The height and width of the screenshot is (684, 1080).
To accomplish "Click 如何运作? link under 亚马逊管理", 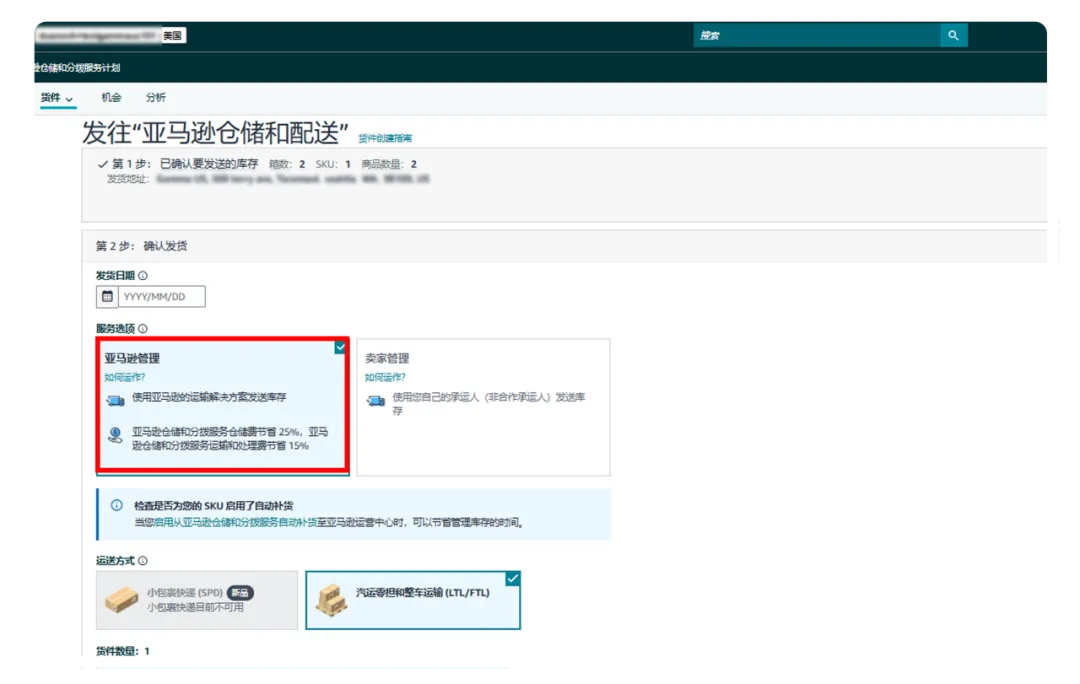I will [125, 377].
